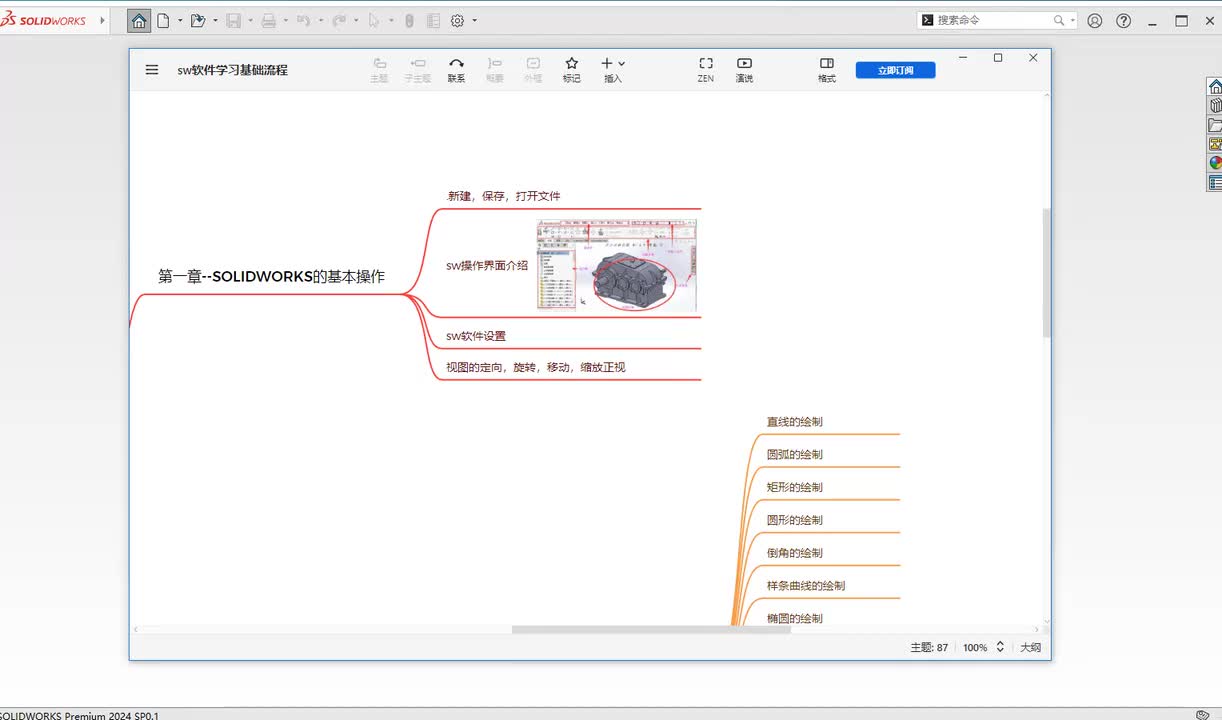Click the 联系 relationship tool
Image resolution: width=1222 pixels, height=720 pixels.
[x=456, y=70]
